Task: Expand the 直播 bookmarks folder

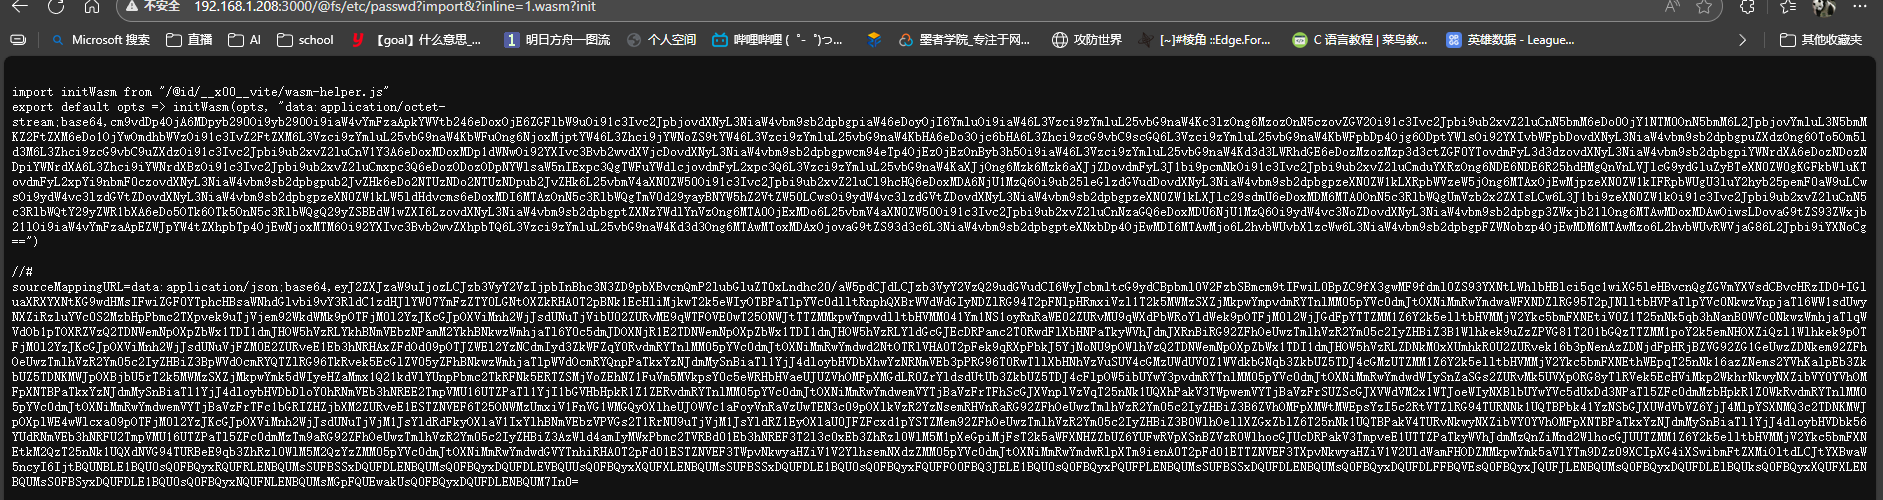Action: (x=189, y=40)
